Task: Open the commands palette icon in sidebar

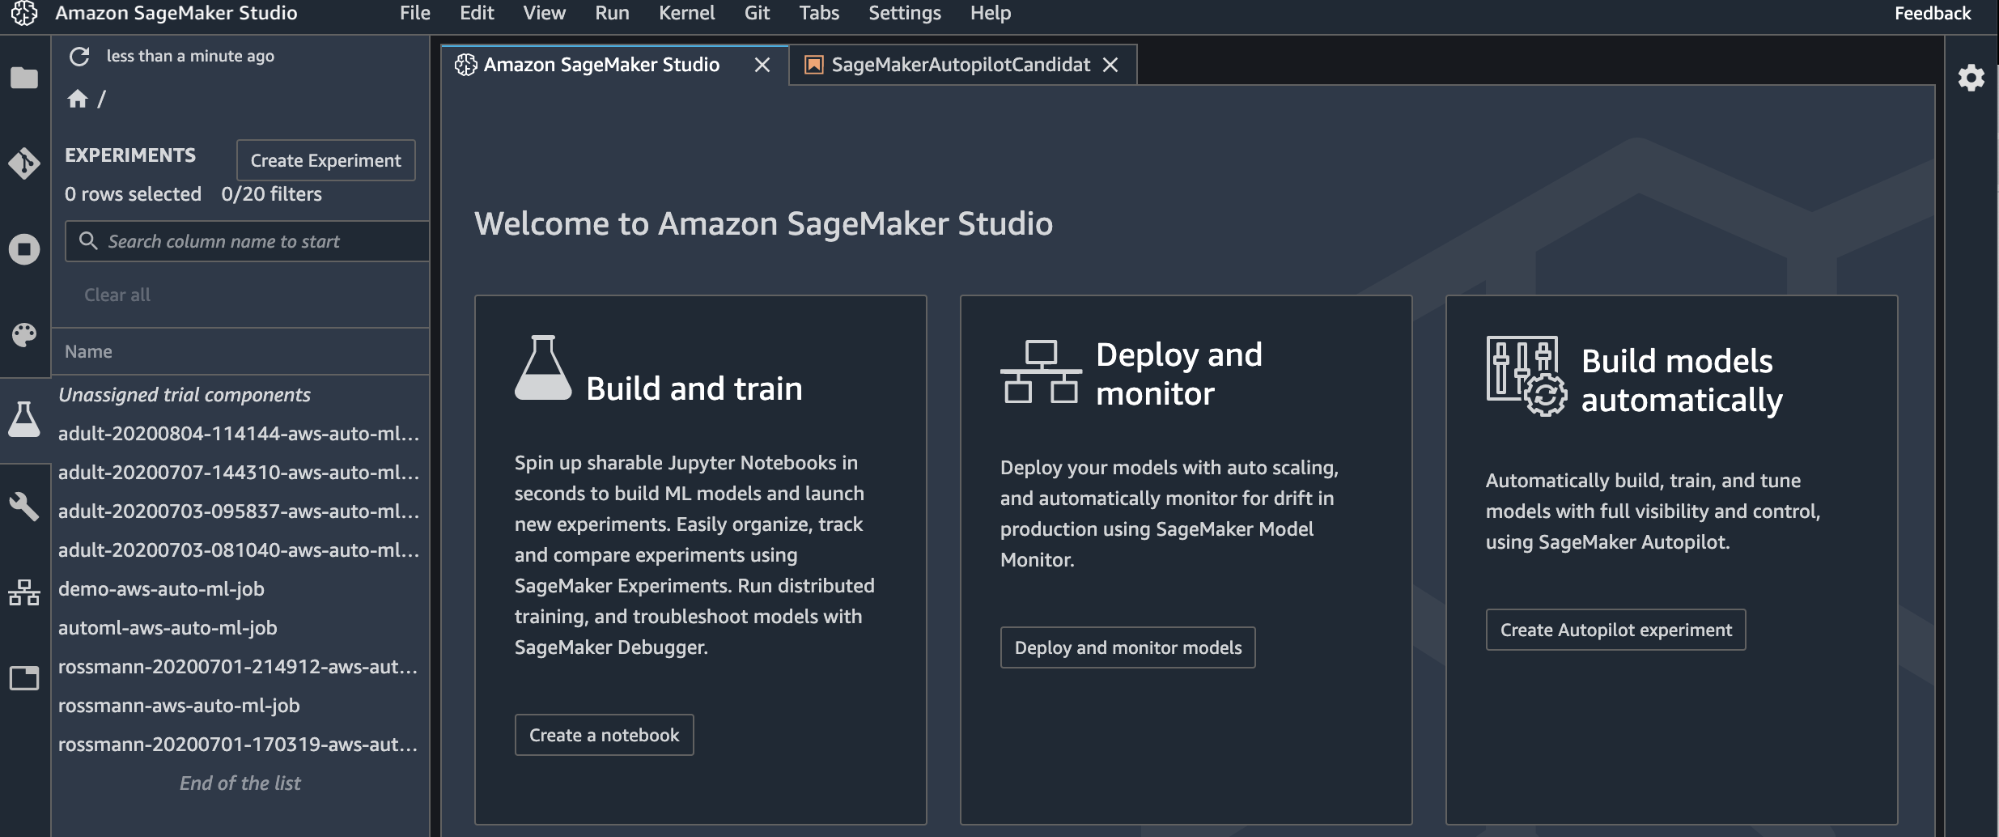Action: [x=24, y=334]
